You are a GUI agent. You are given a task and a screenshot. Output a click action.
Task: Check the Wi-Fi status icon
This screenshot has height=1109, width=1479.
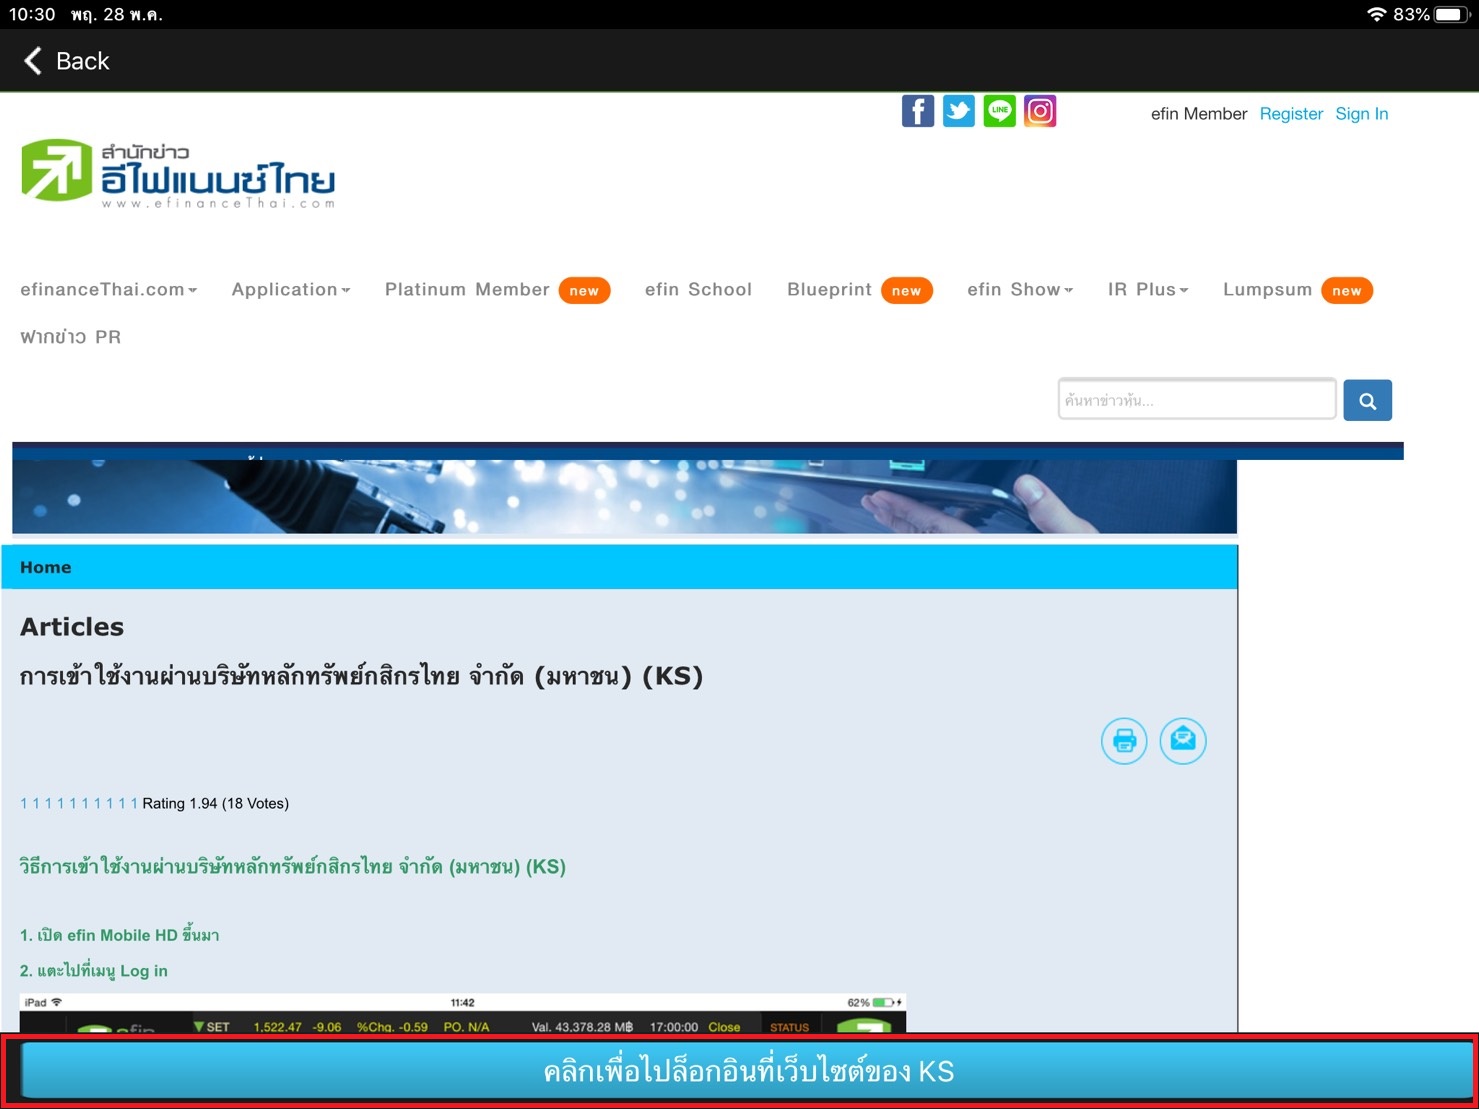(x=1377, y=14)
